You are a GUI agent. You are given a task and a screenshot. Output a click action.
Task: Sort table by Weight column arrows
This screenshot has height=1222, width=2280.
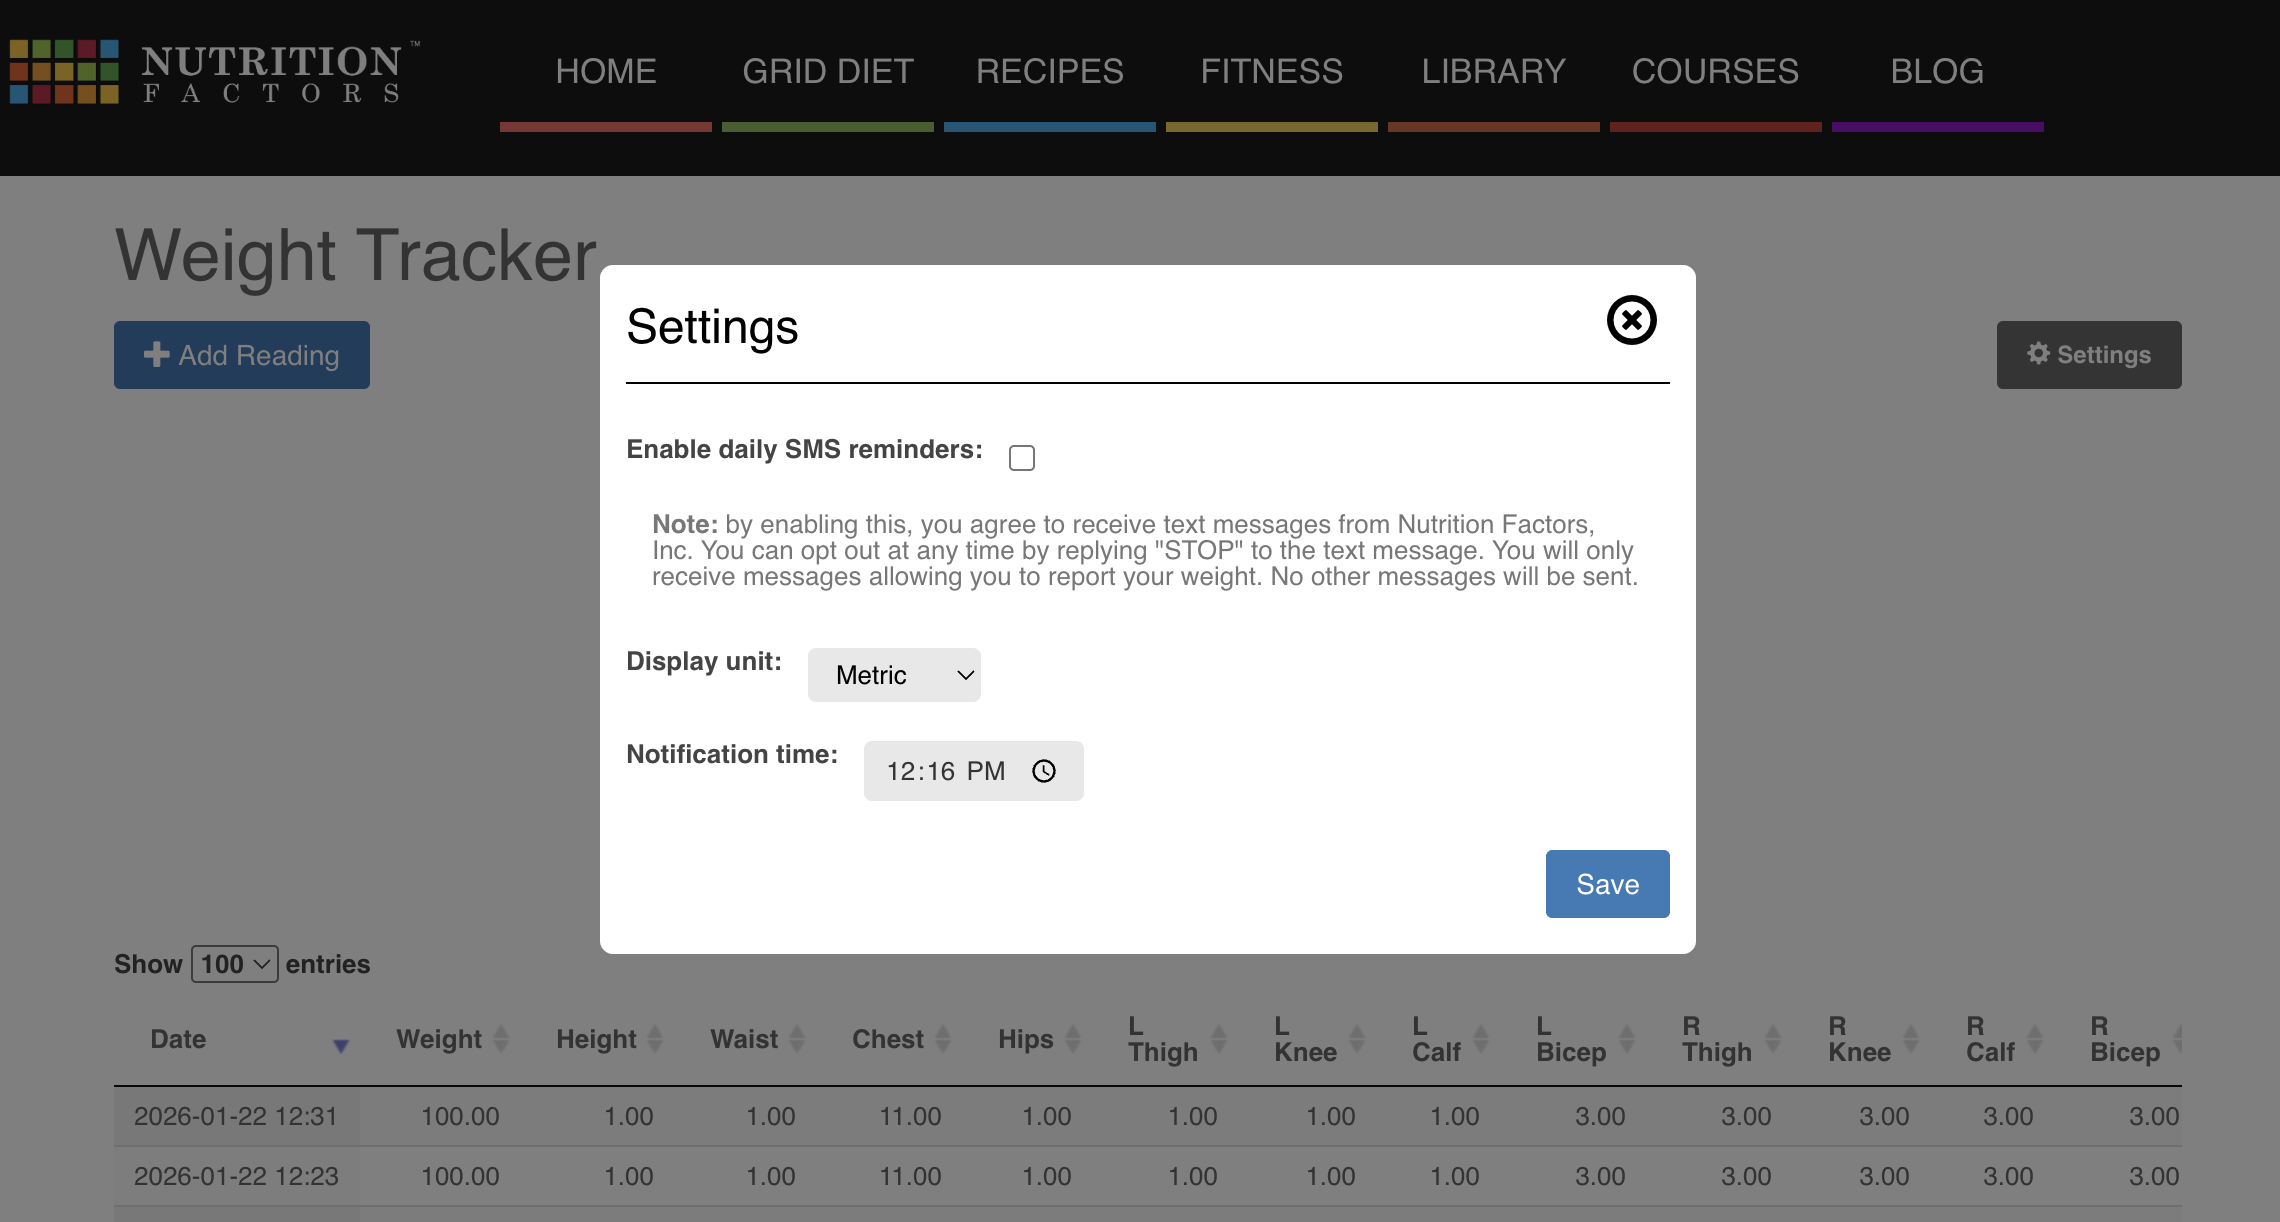click(x=501, y=1039)
